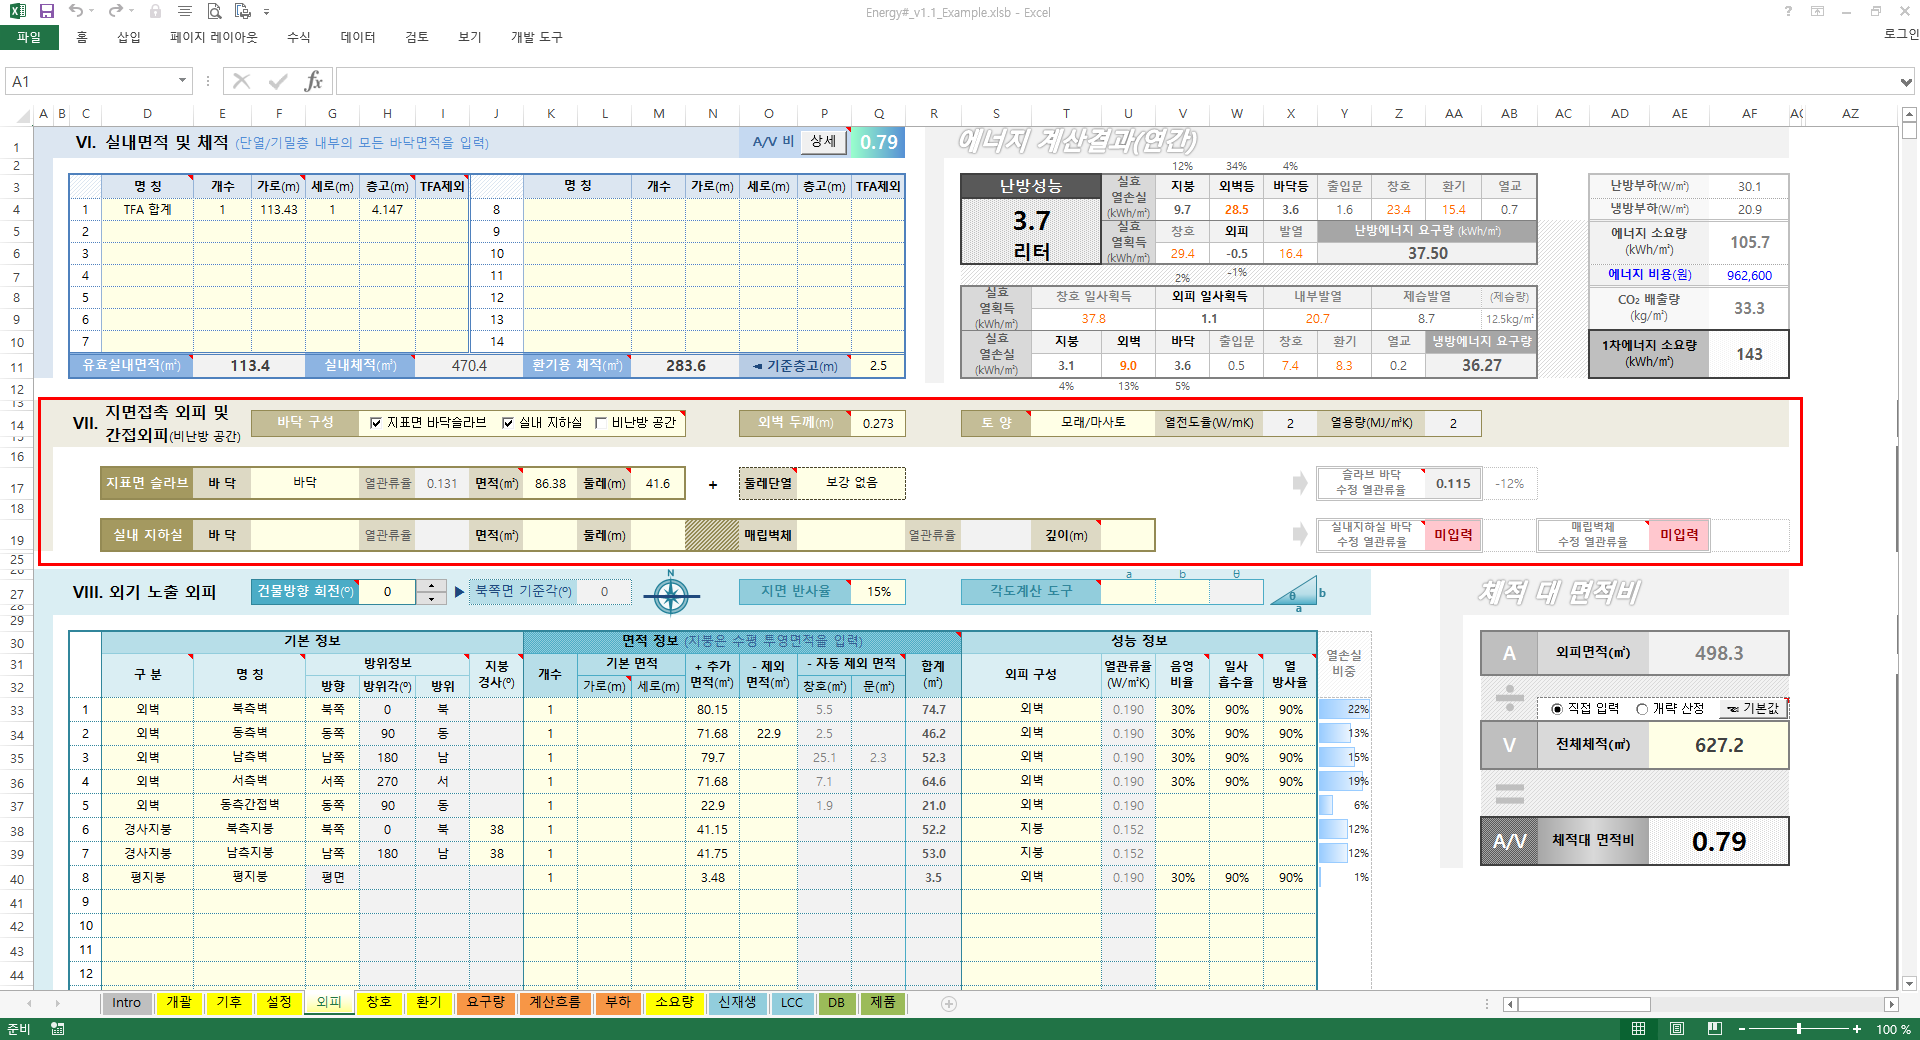This screenshot has height=1040, width=1920.
Task: Open Print Preview from quick access toolbar
Action: click(214, 11)
